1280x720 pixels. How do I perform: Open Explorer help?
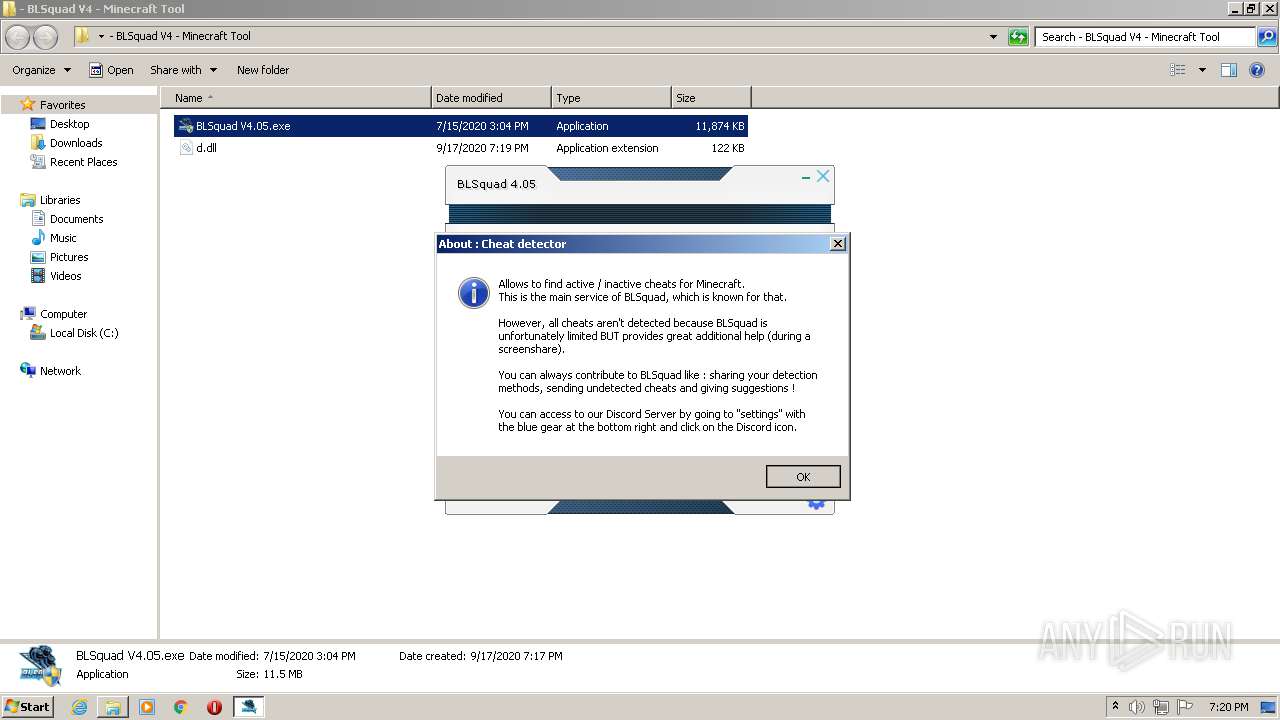pyautogui.click(x=1257, y=70)
